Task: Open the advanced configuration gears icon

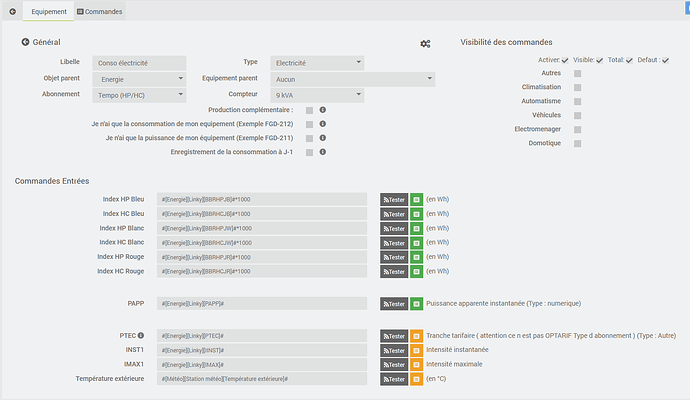Action: [425, 44]
